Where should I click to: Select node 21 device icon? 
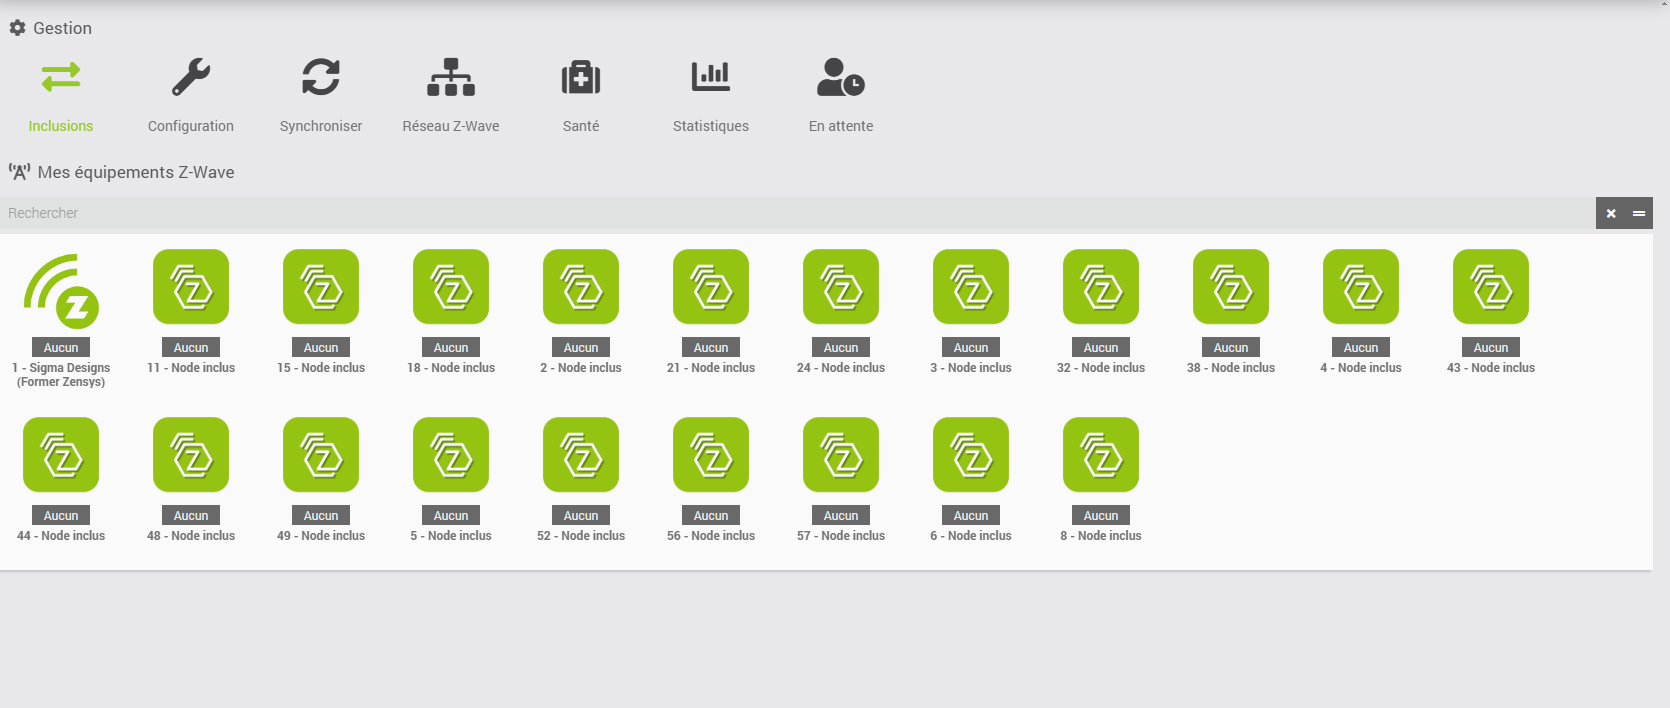click(711, 287)
